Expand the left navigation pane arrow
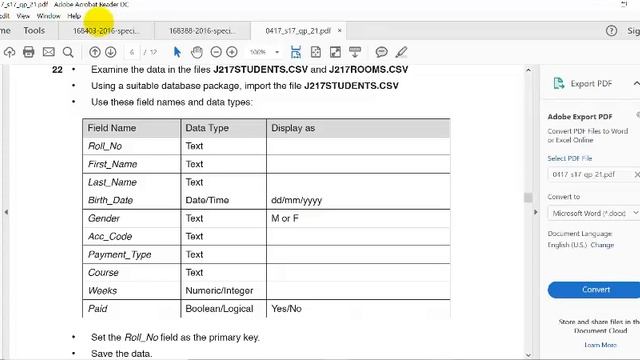 [6, 212]
